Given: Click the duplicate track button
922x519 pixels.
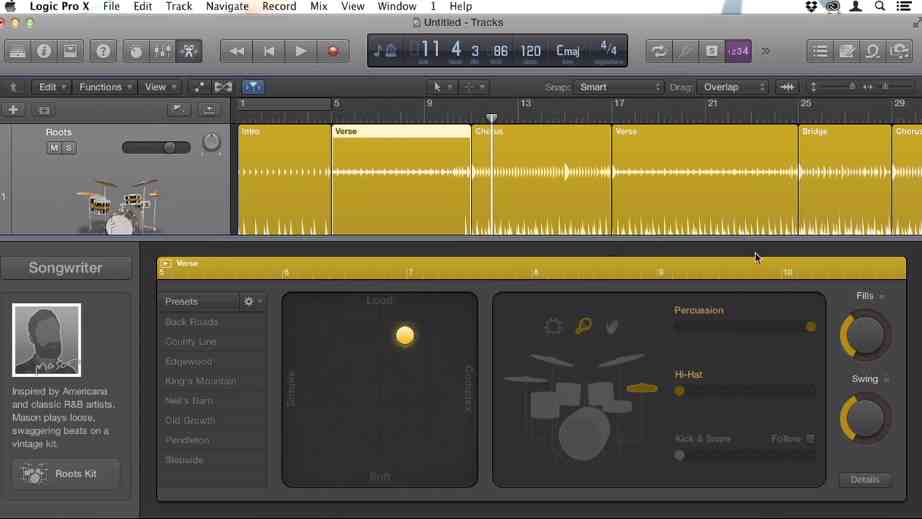Looking at the screenshot, I should (x=44, y=110).
